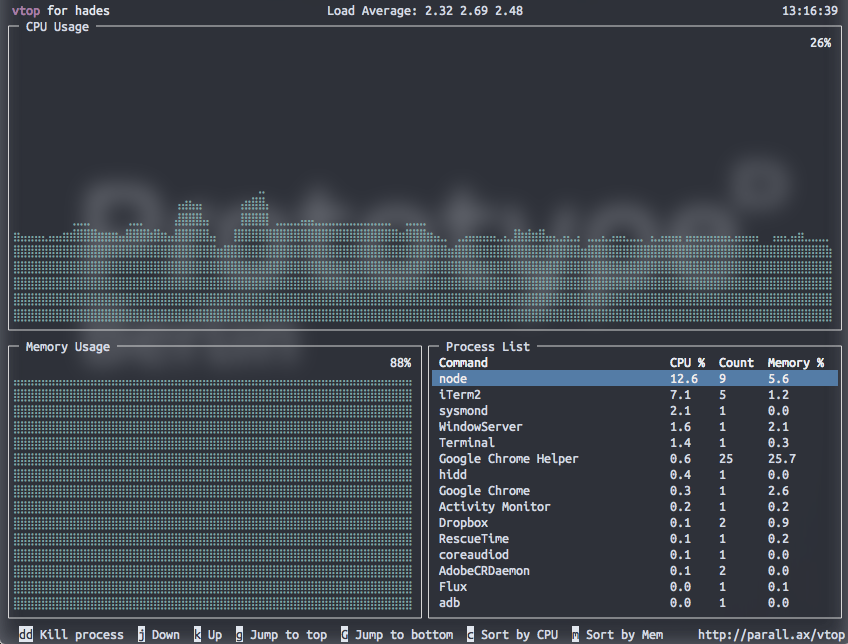This screenshot has width=848, height=644.
Task: Click the m Sort by Mem shortcut
Action: tap(617, 635)
